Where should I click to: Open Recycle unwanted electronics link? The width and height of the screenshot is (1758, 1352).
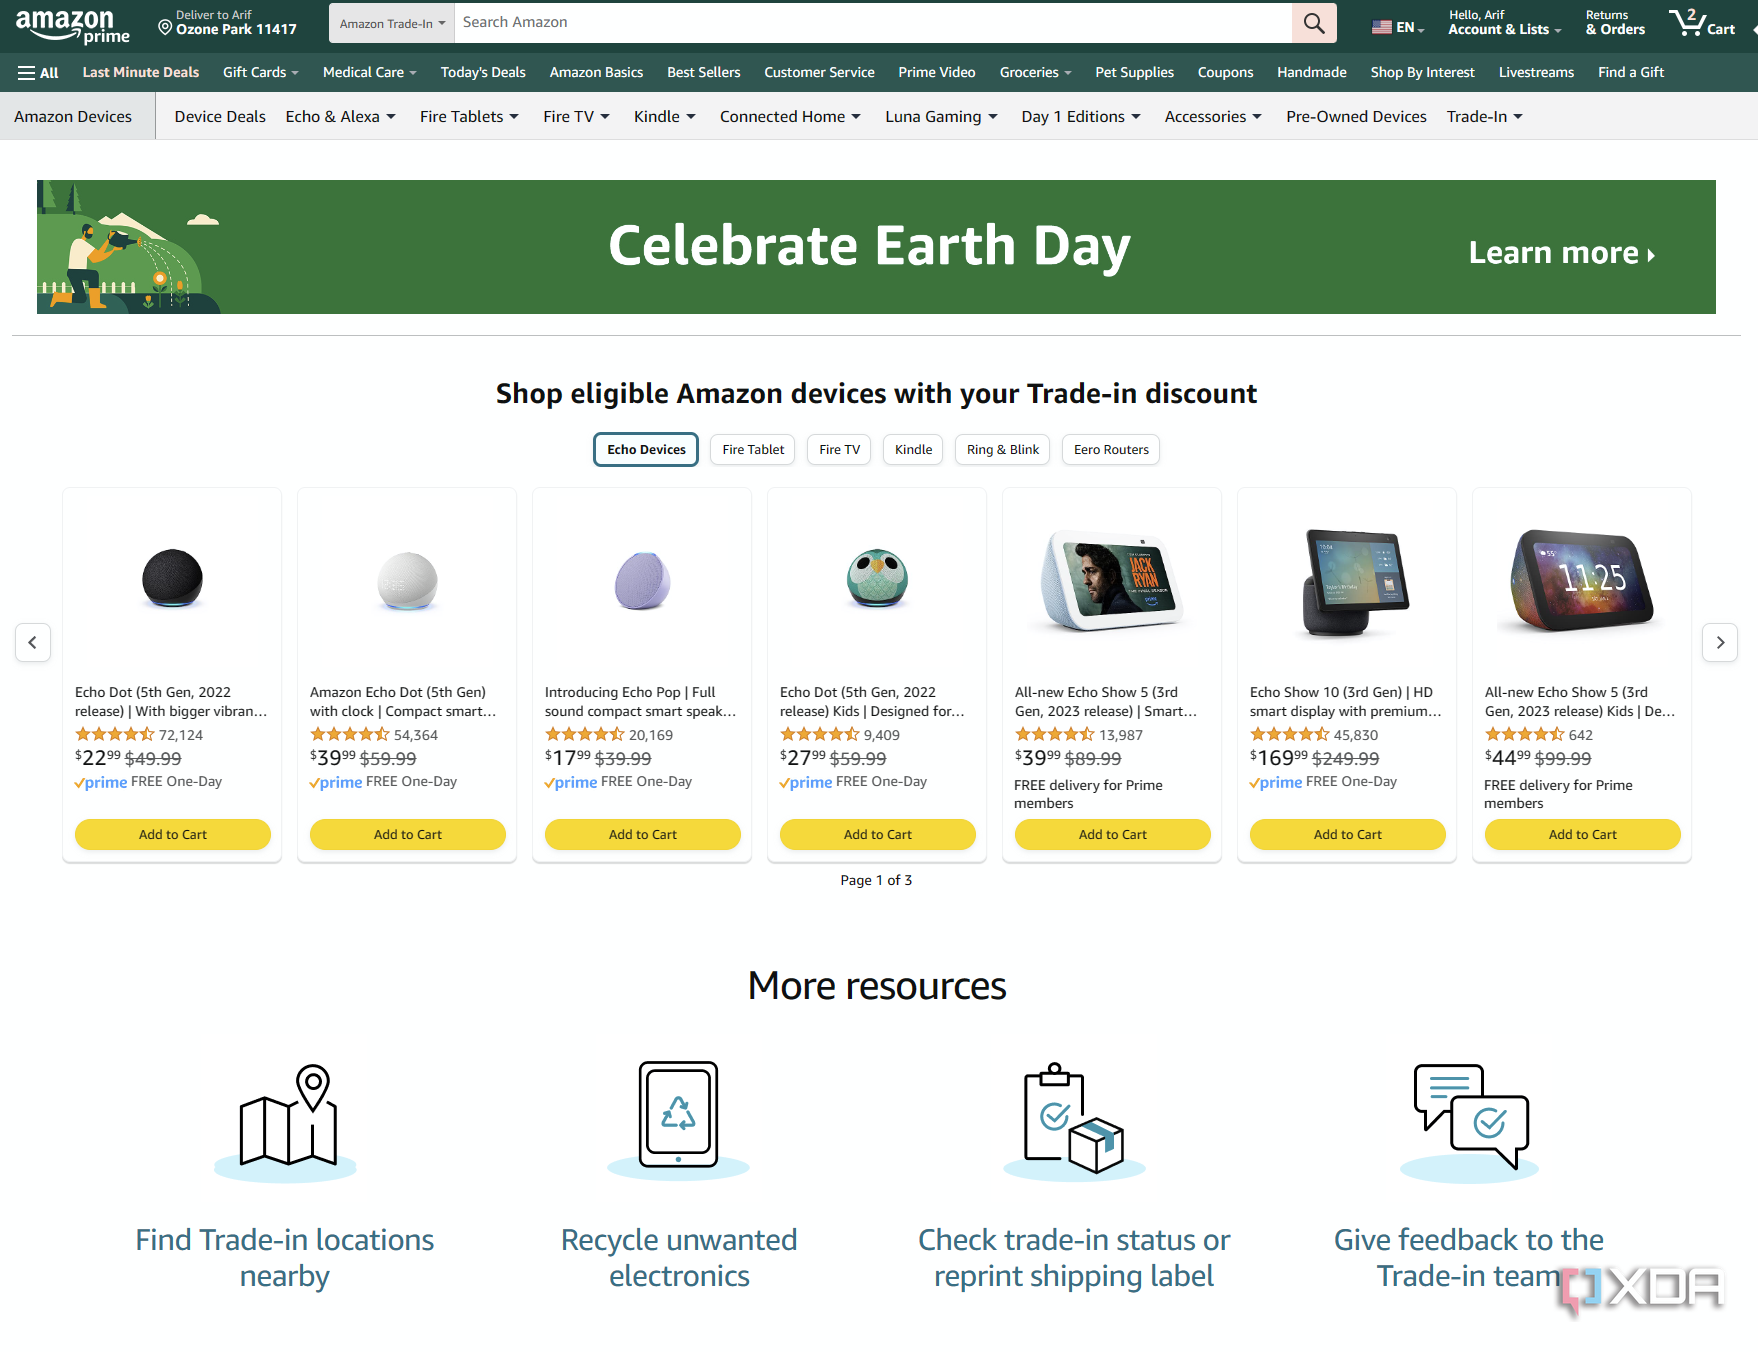pos(679,1258)
